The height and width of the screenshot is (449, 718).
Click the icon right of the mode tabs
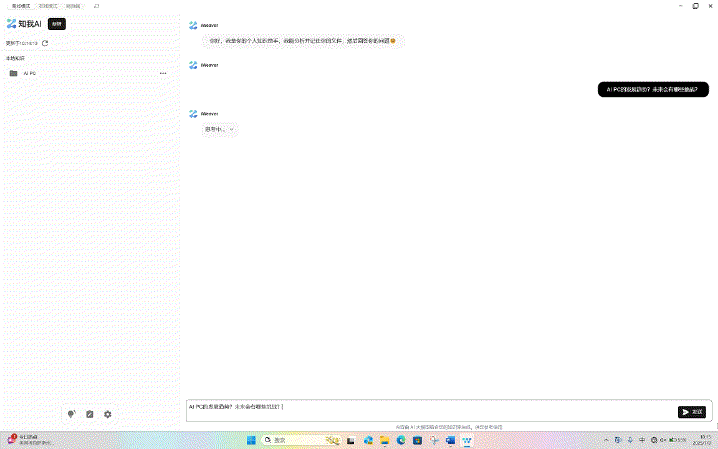(x=97, y=5)
